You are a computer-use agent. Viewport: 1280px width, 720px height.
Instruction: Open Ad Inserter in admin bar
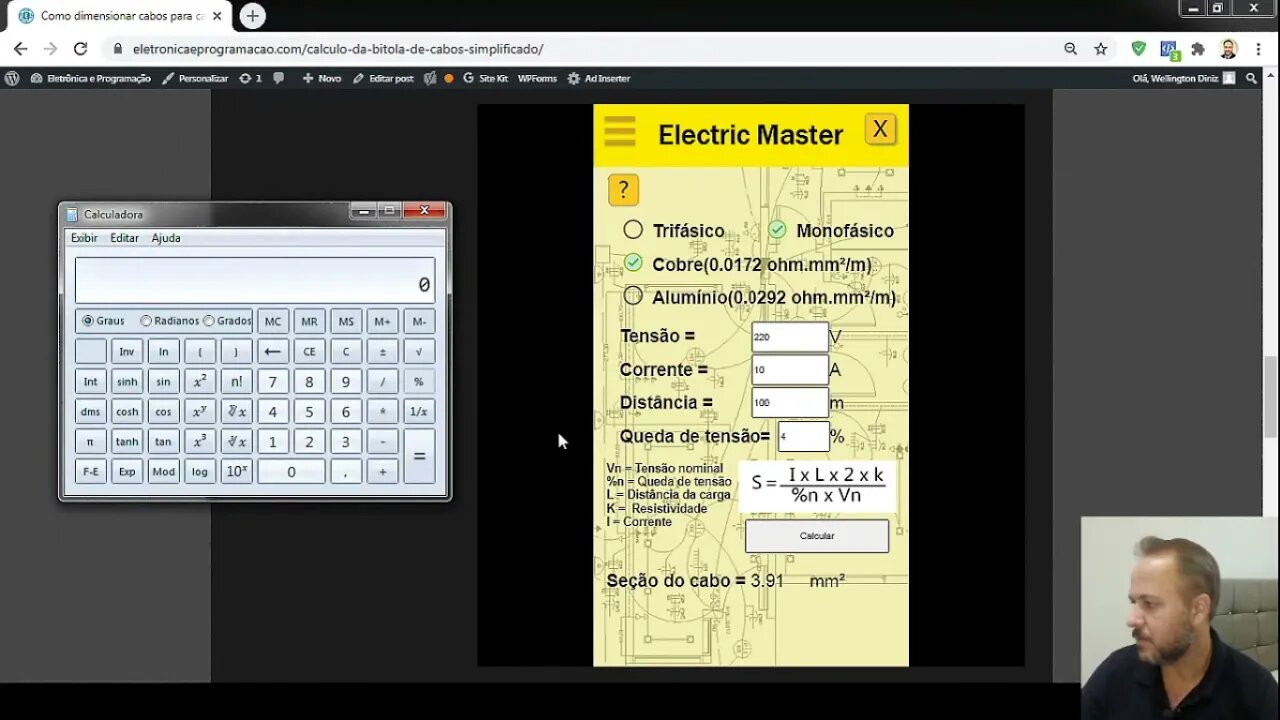pos(598,78)
